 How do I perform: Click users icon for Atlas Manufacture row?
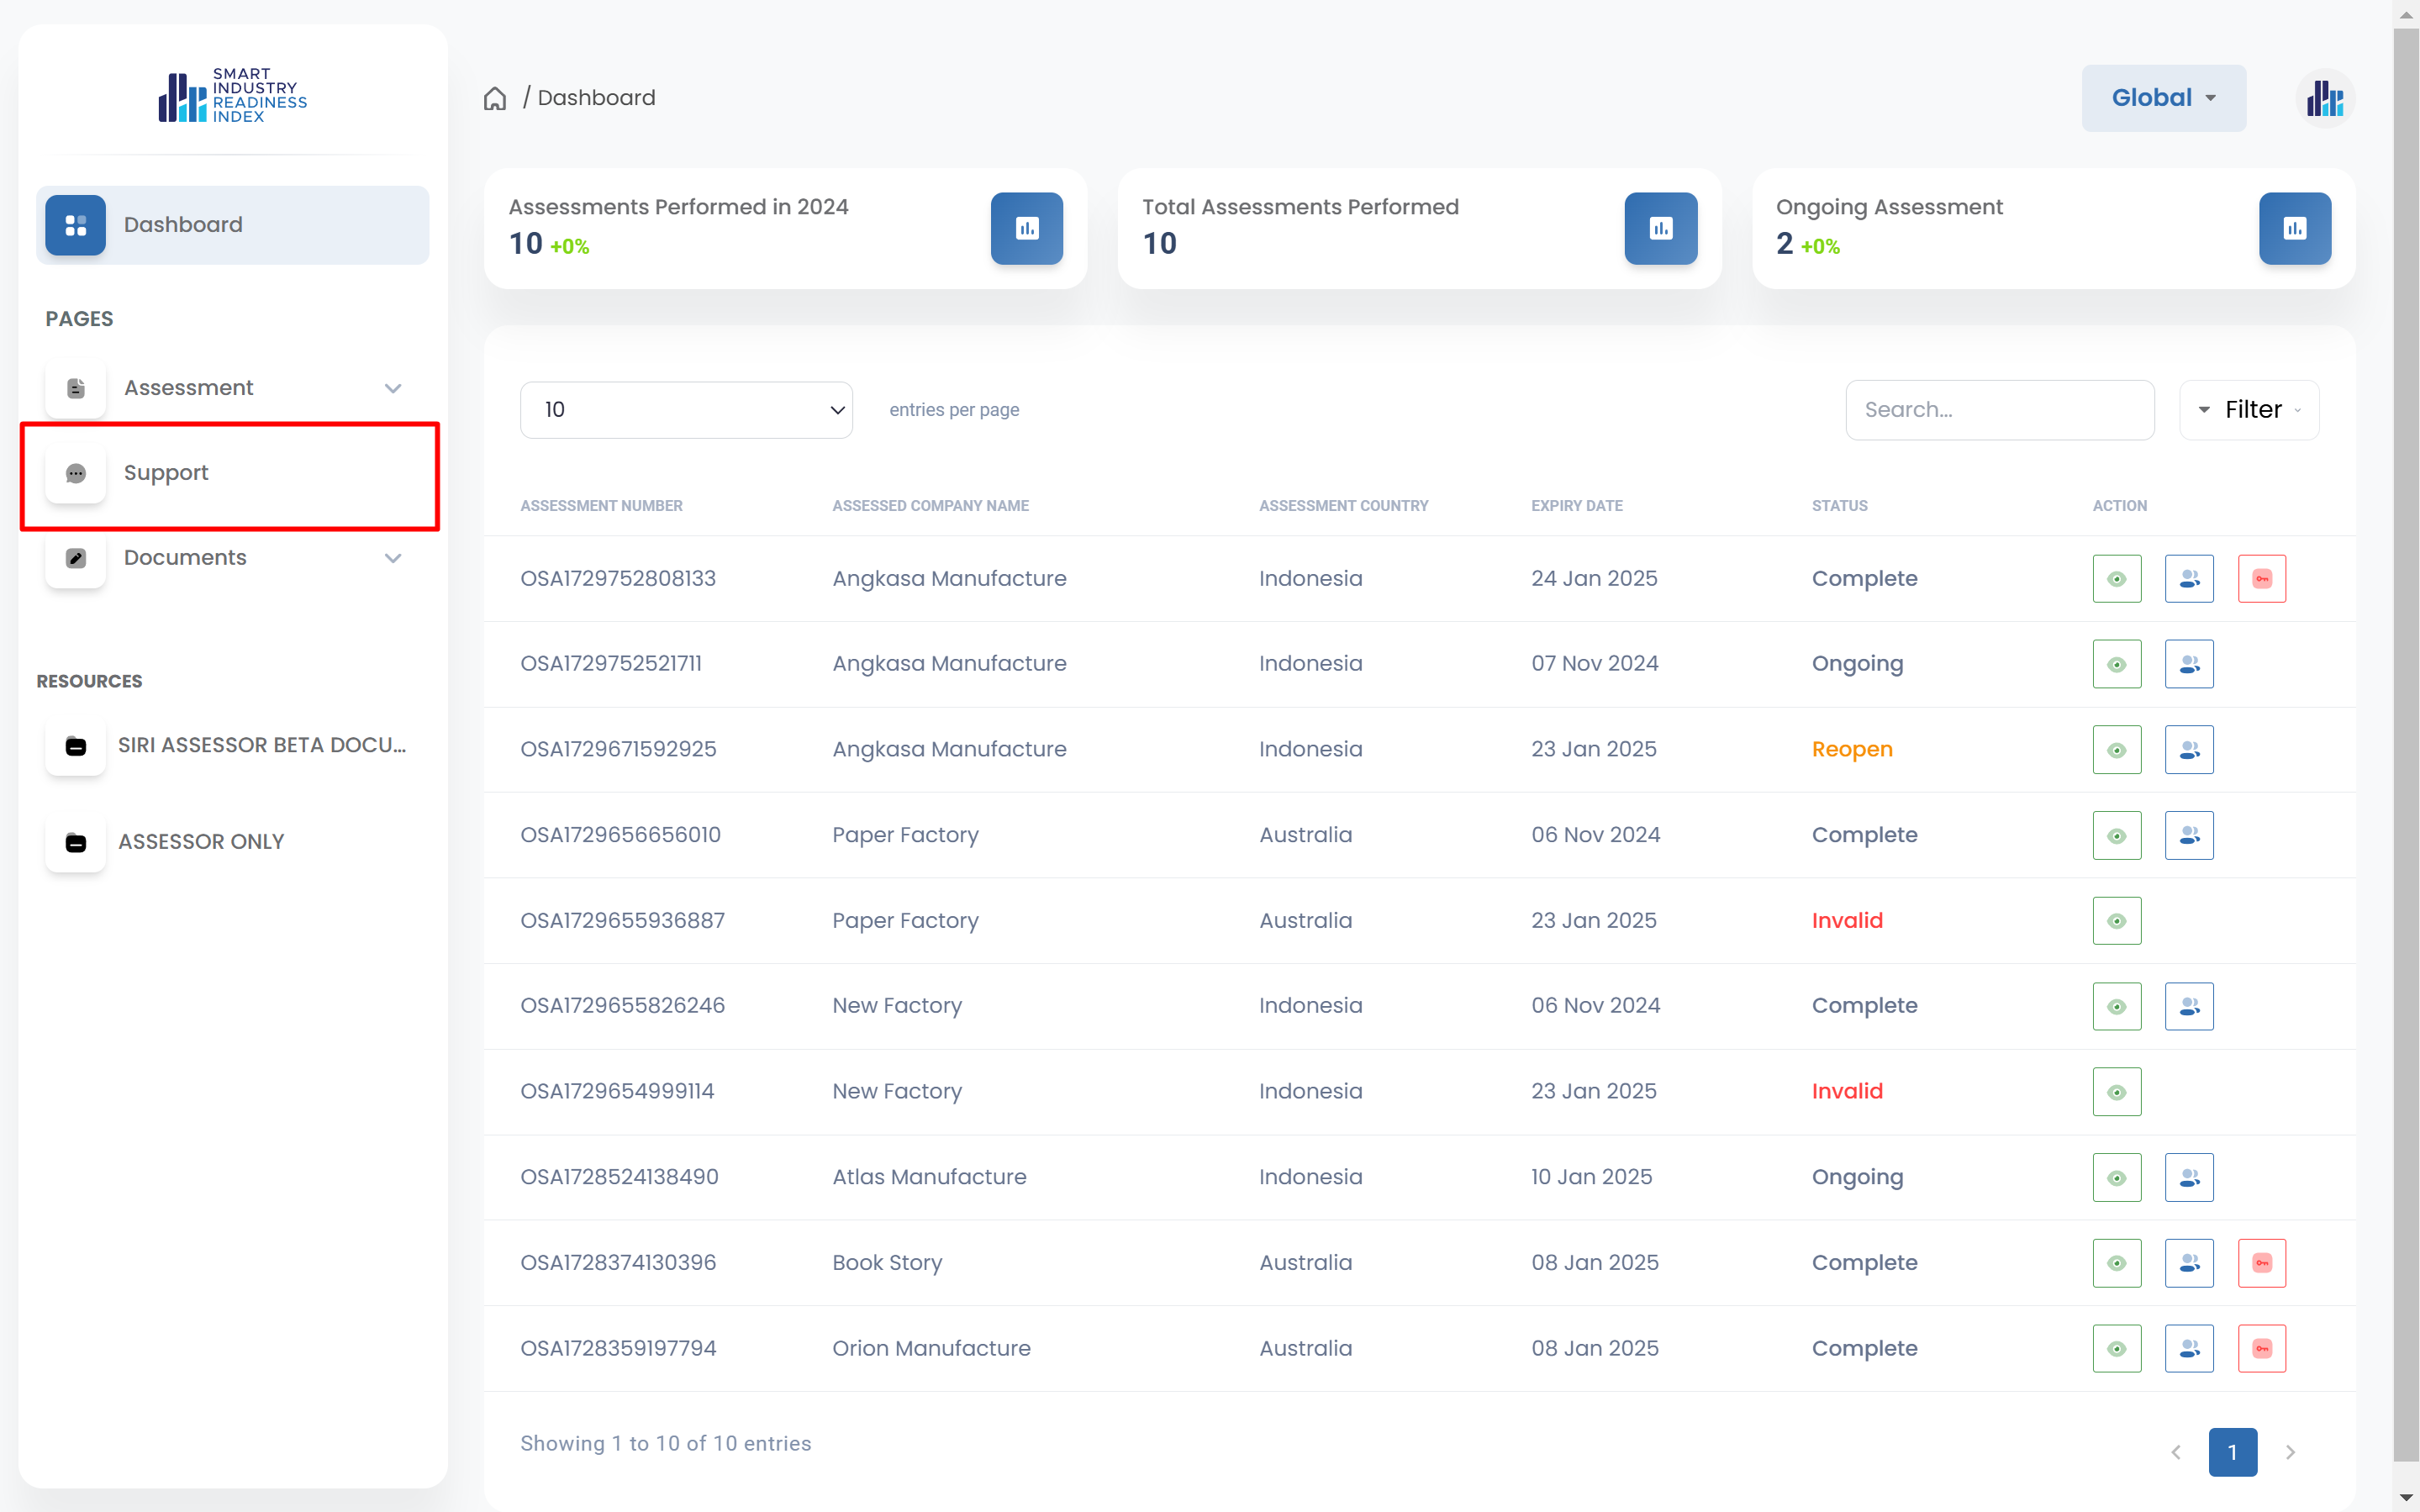tap(2188, 1177)
